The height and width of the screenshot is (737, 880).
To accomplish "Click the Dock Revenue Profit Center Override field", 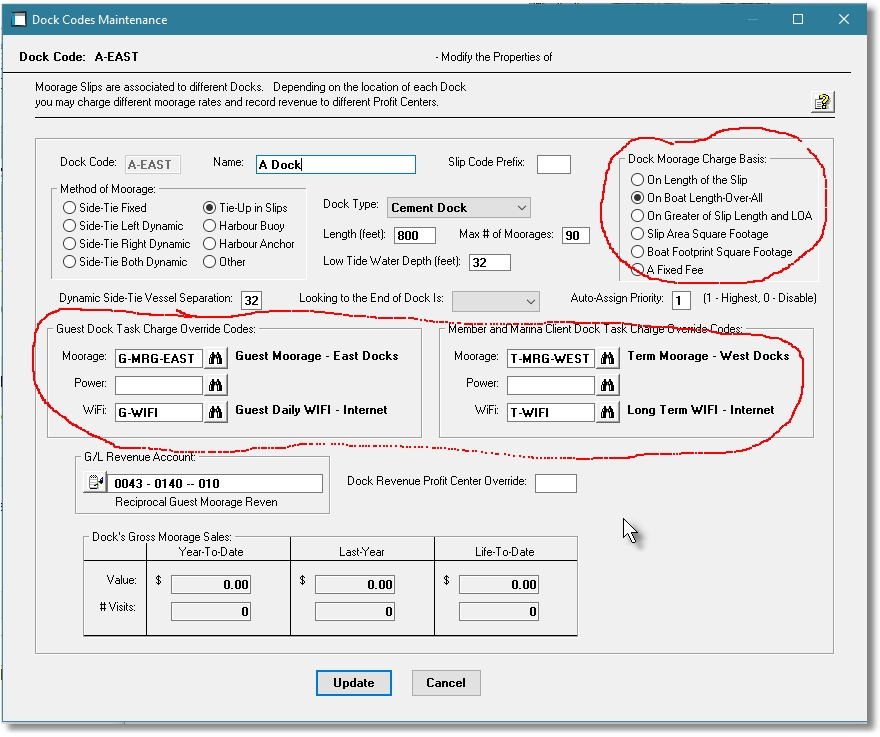I will [x=556, y=482].
